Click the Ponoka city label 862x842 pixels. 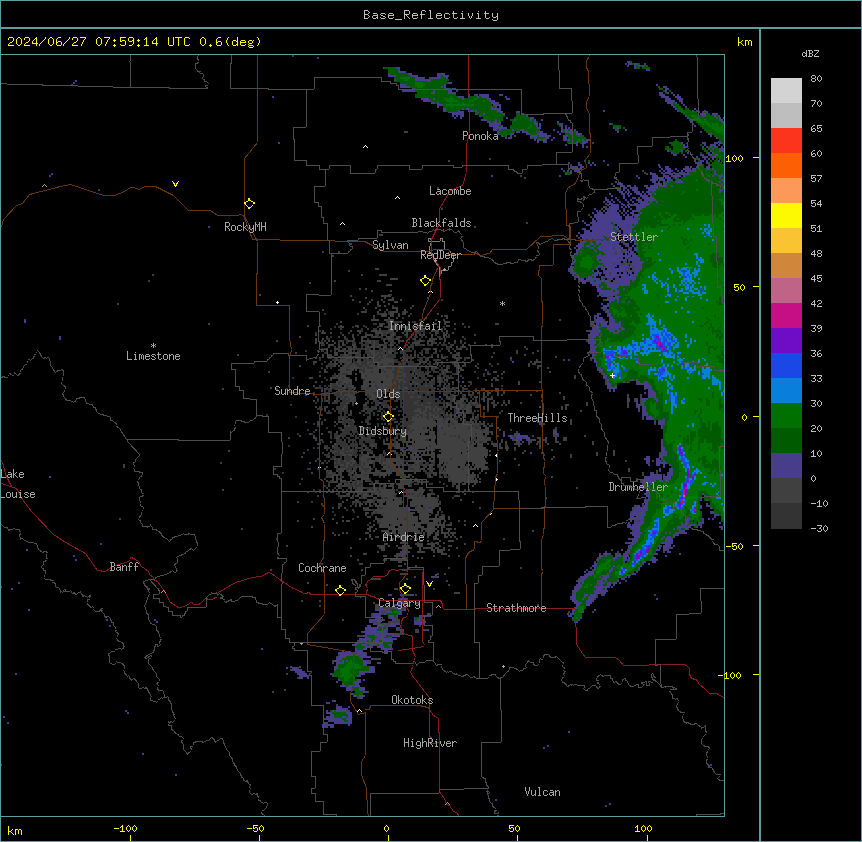(480, 136)
